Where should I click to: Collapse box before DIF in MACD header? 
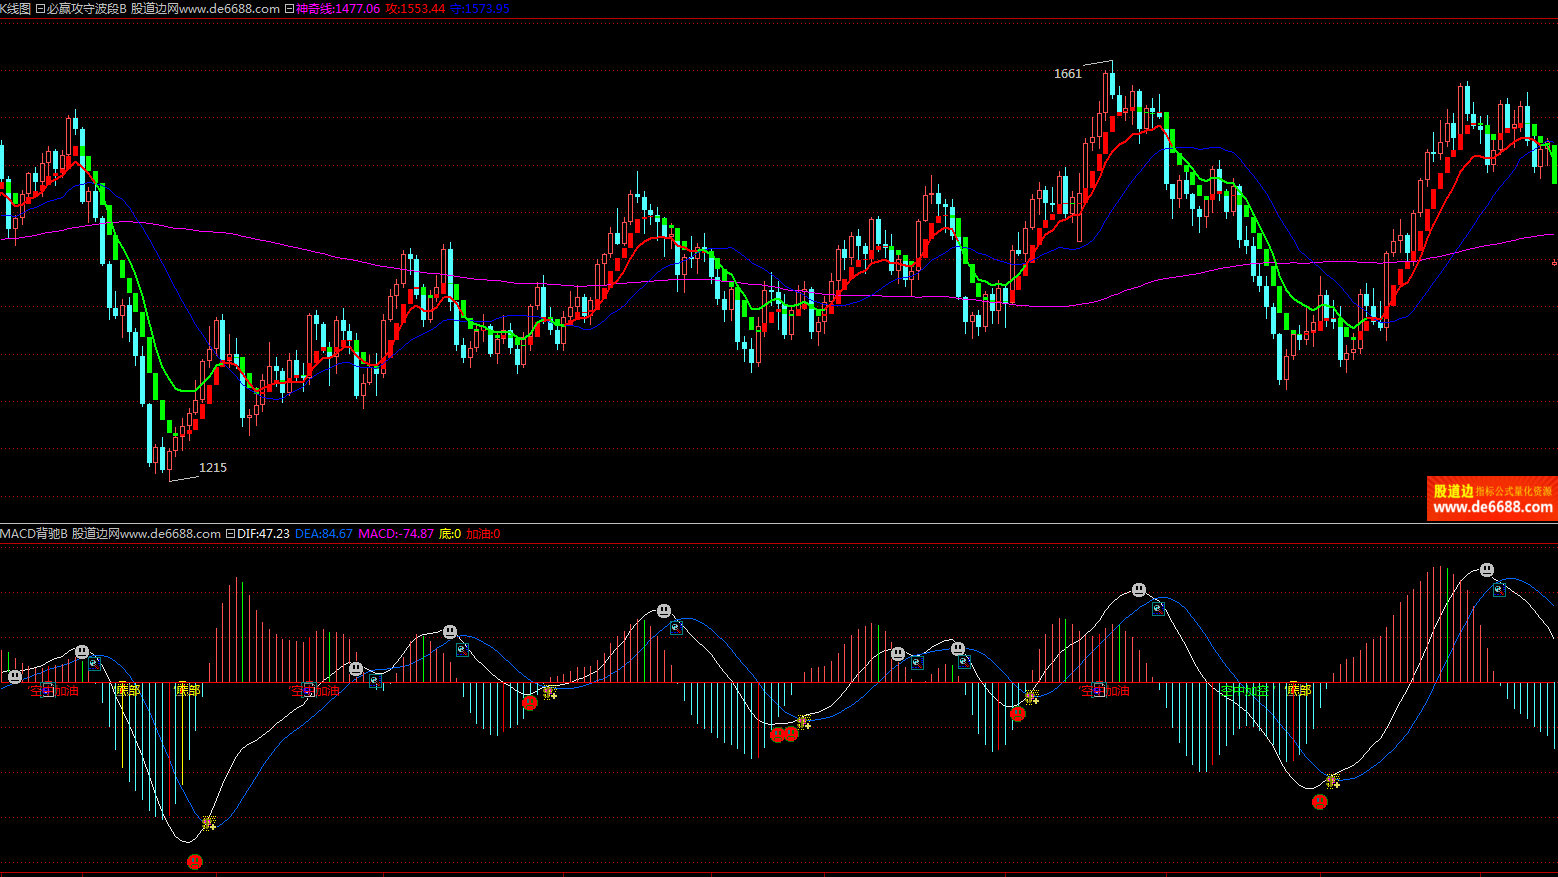click(230, 534)
